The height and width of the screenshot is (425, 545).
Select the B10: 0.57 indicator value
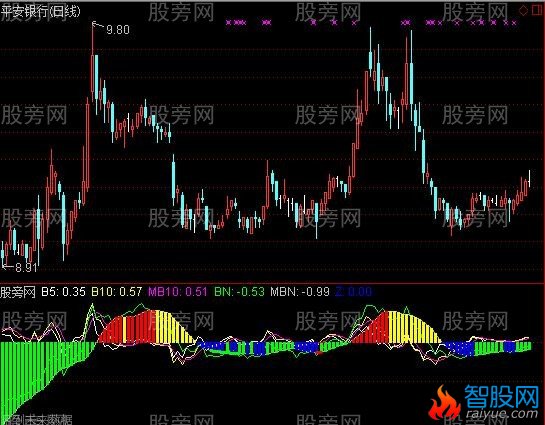coord(116,292)
